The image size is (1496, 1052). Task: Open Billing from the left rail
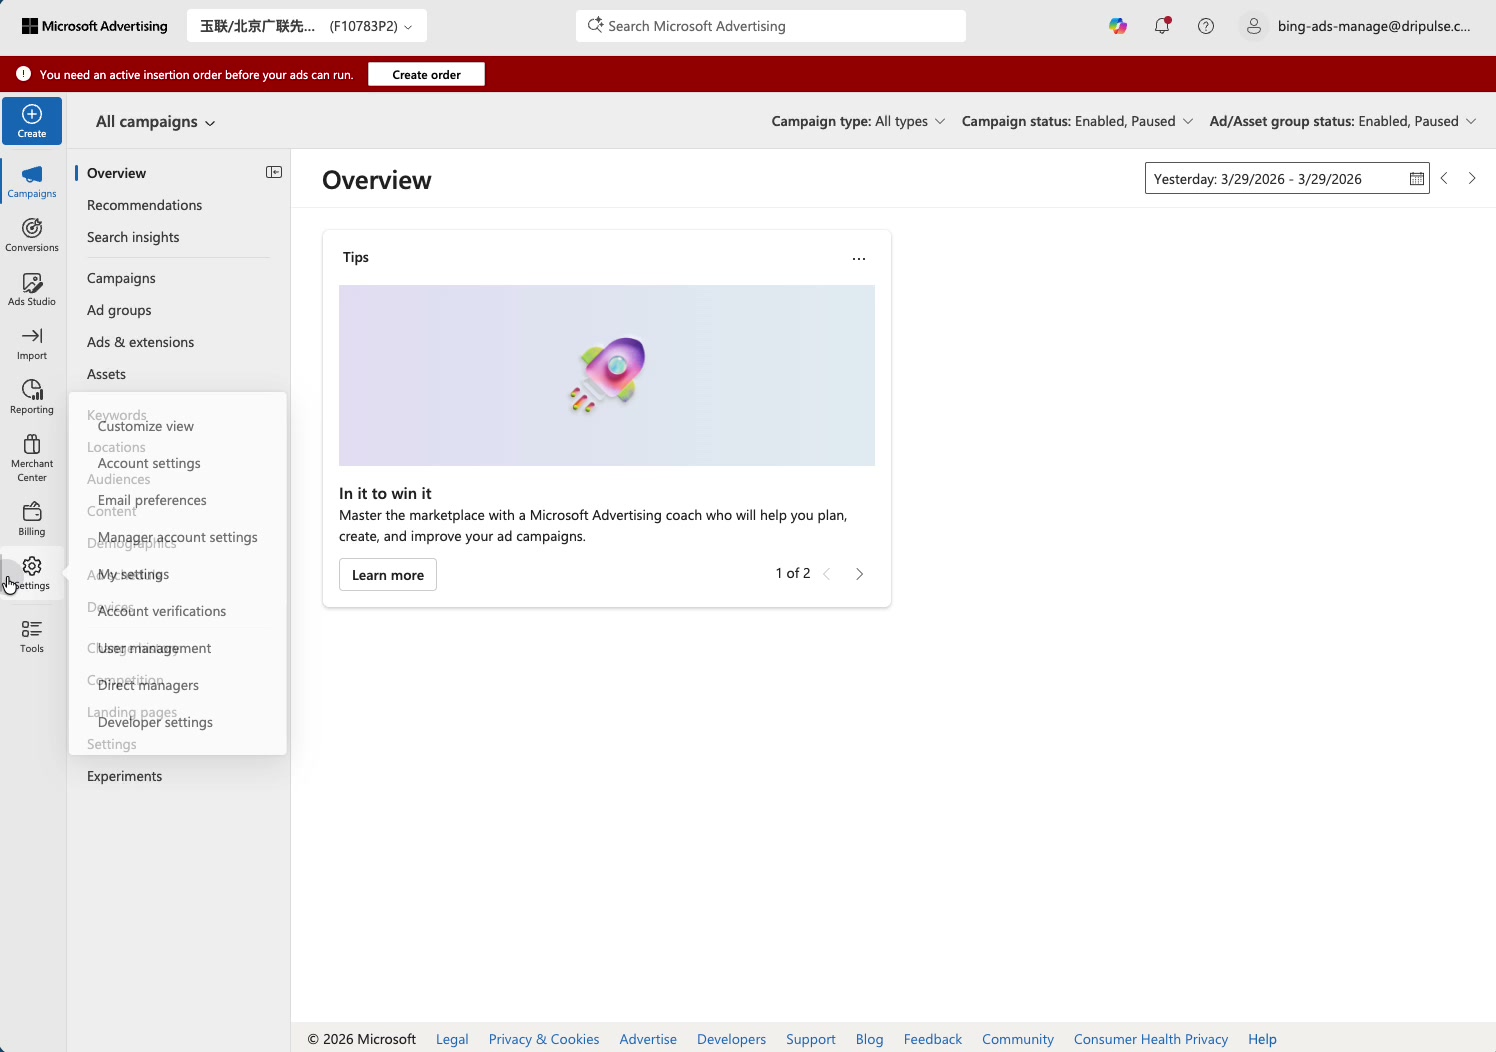coord(32,519)
